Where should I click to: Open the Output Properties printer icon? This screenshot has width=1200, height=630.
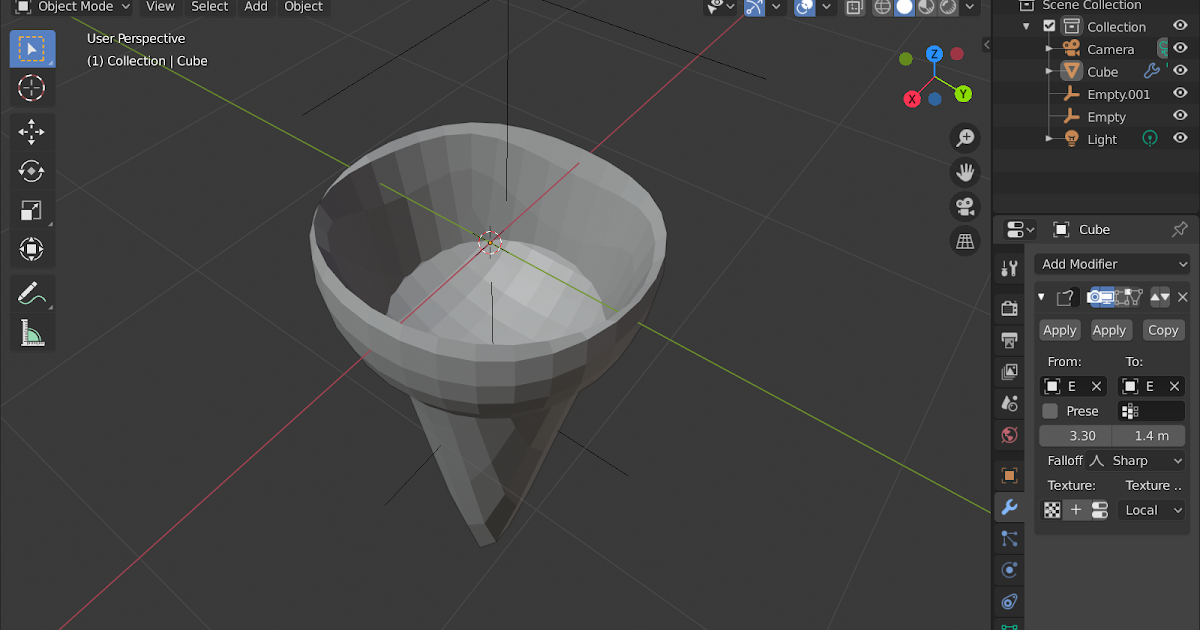[x=1009, y=340]
